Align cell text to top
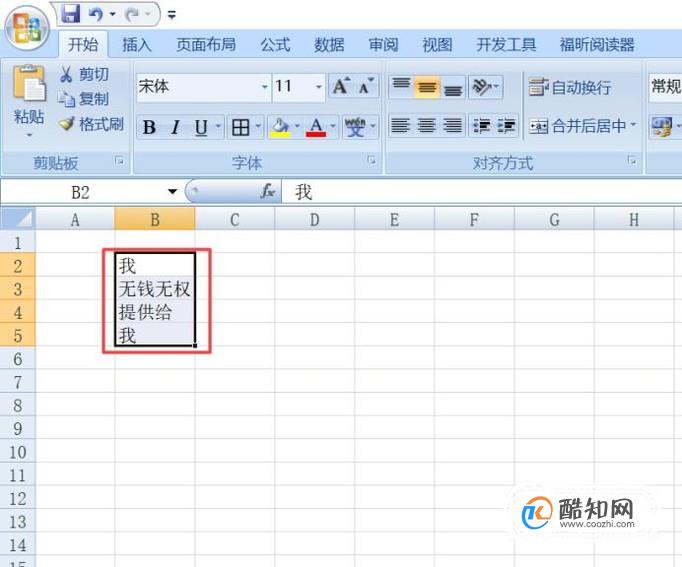The width and height of the screenshot is (682, 567). (x=401, y=86)
